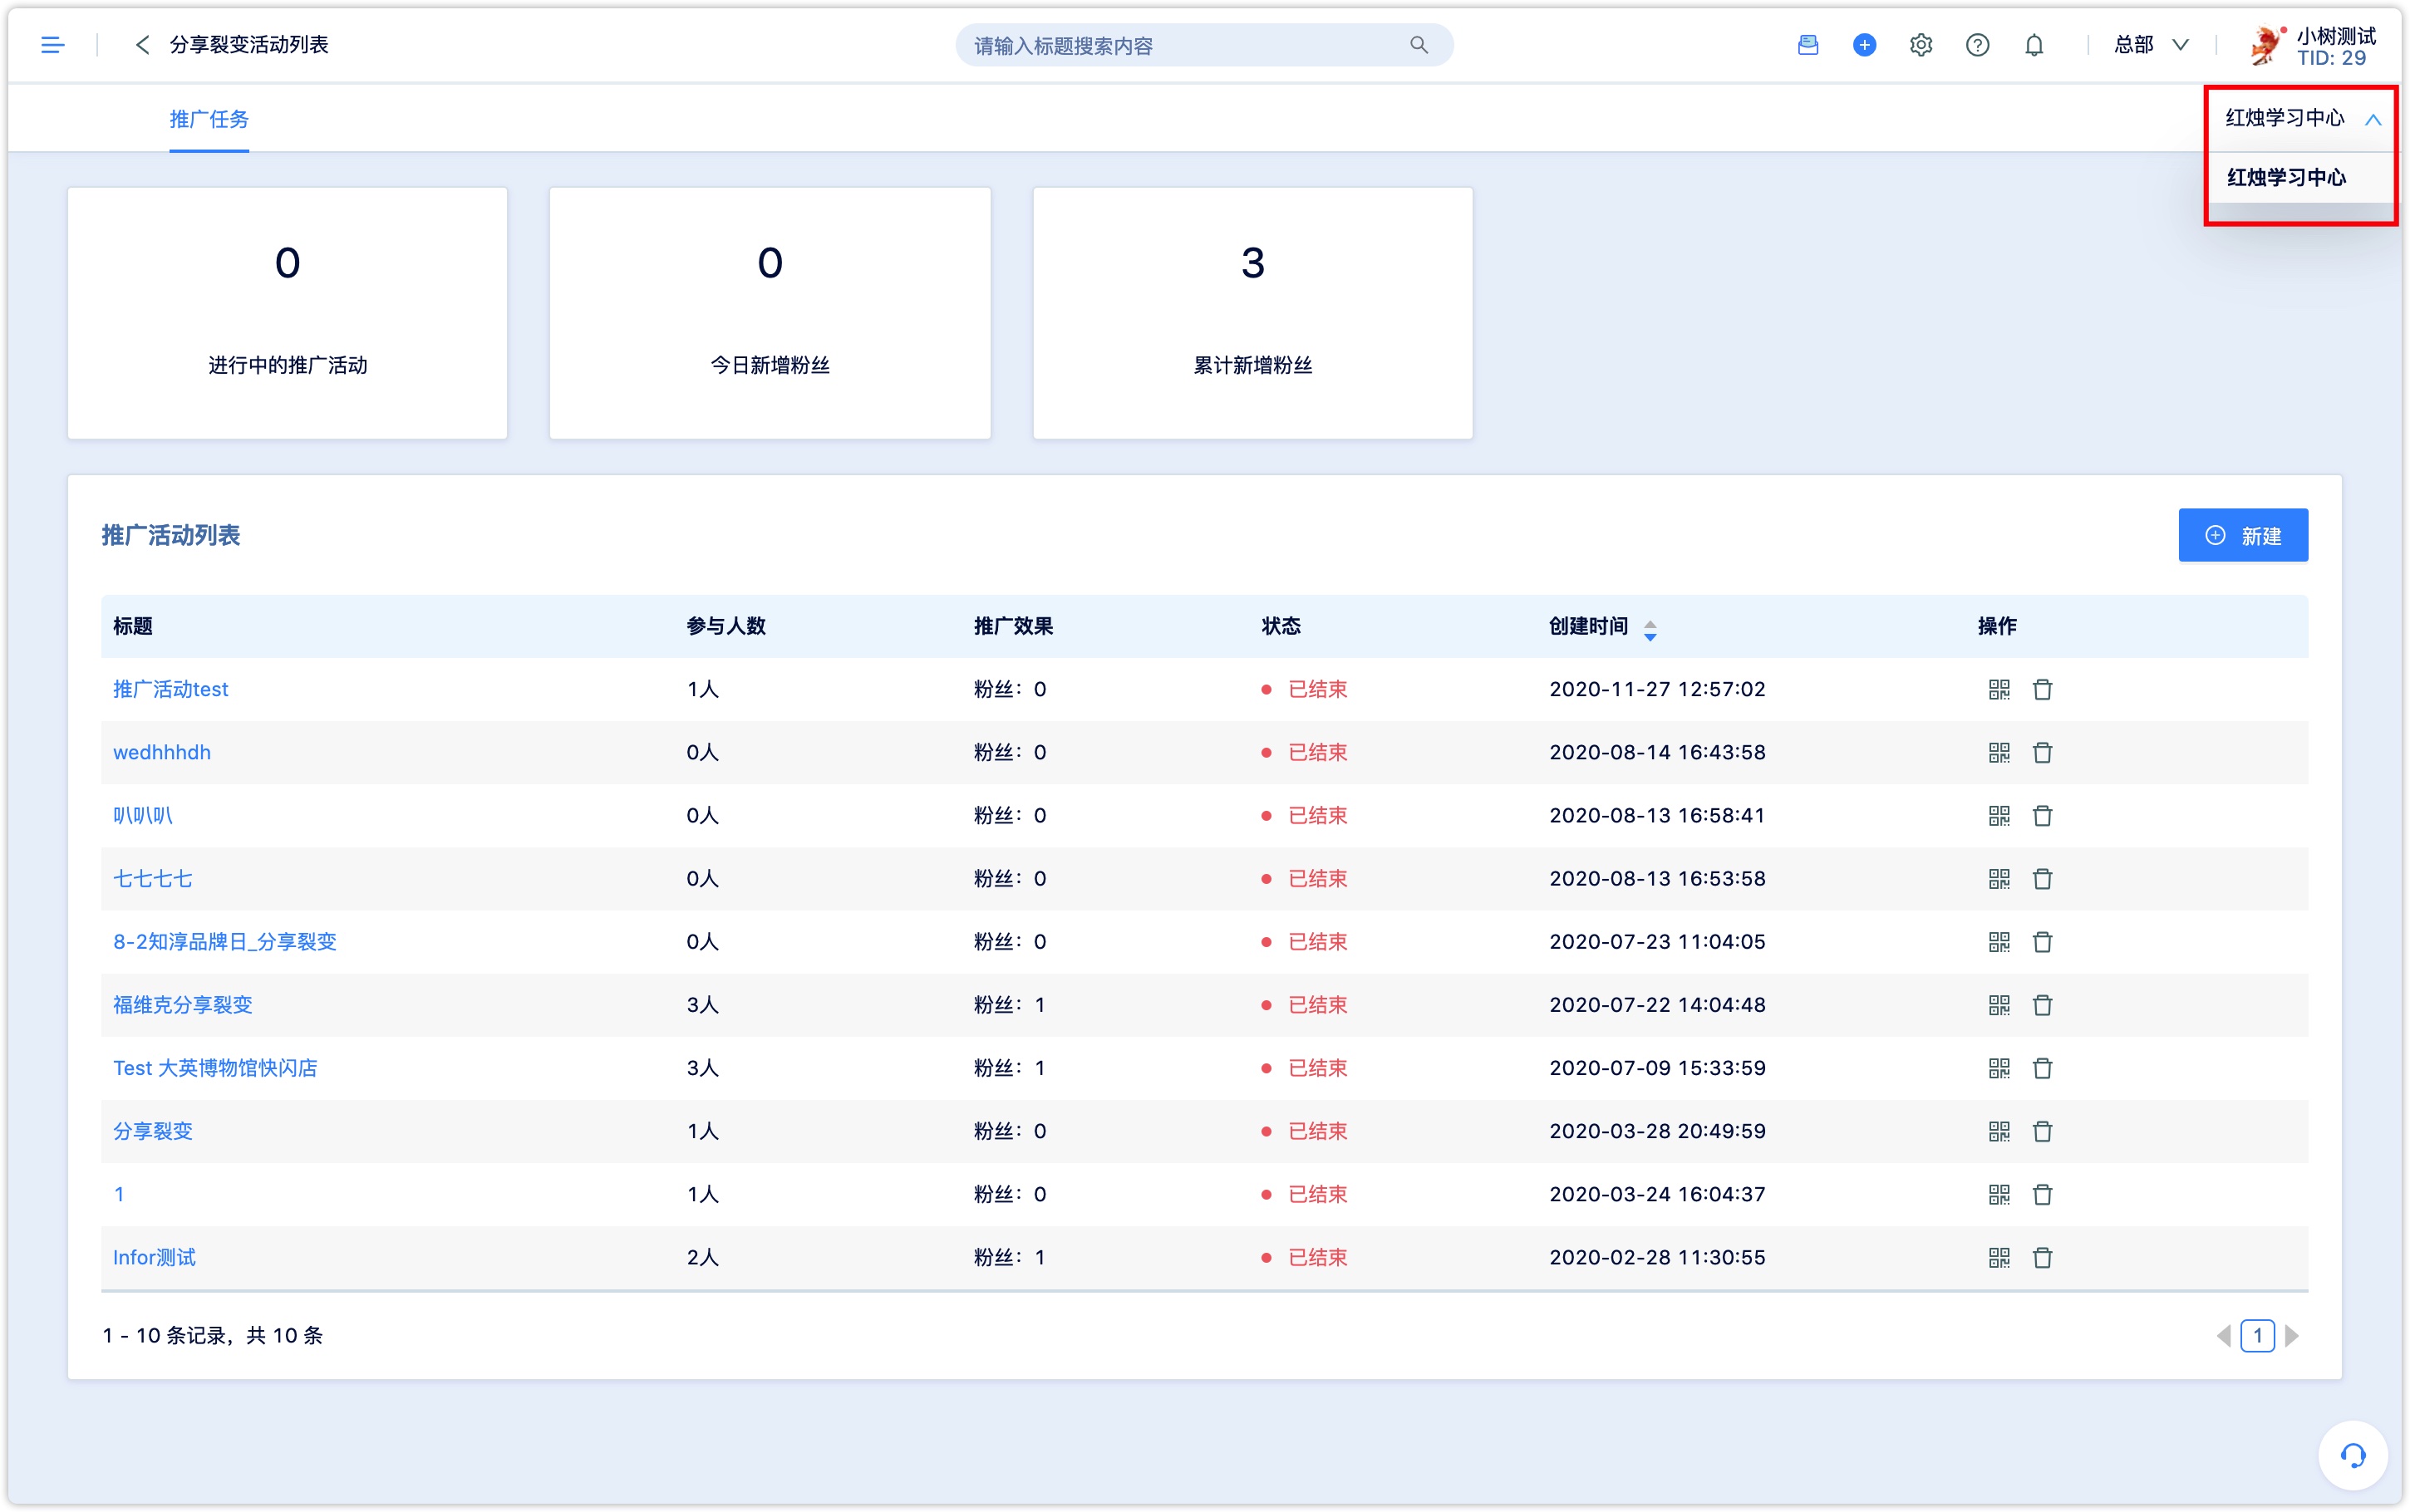Open the Infor测试 link
The width and height of the screenshot is (2410, 1512).
pos(154,1257)
